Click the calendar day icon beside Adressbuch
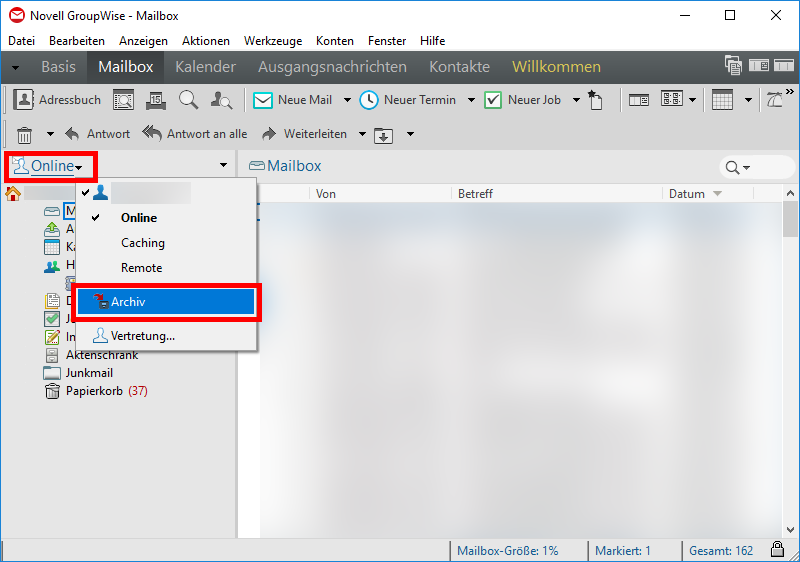The width and height of the screenshot is (800, 562). (156, 100)
